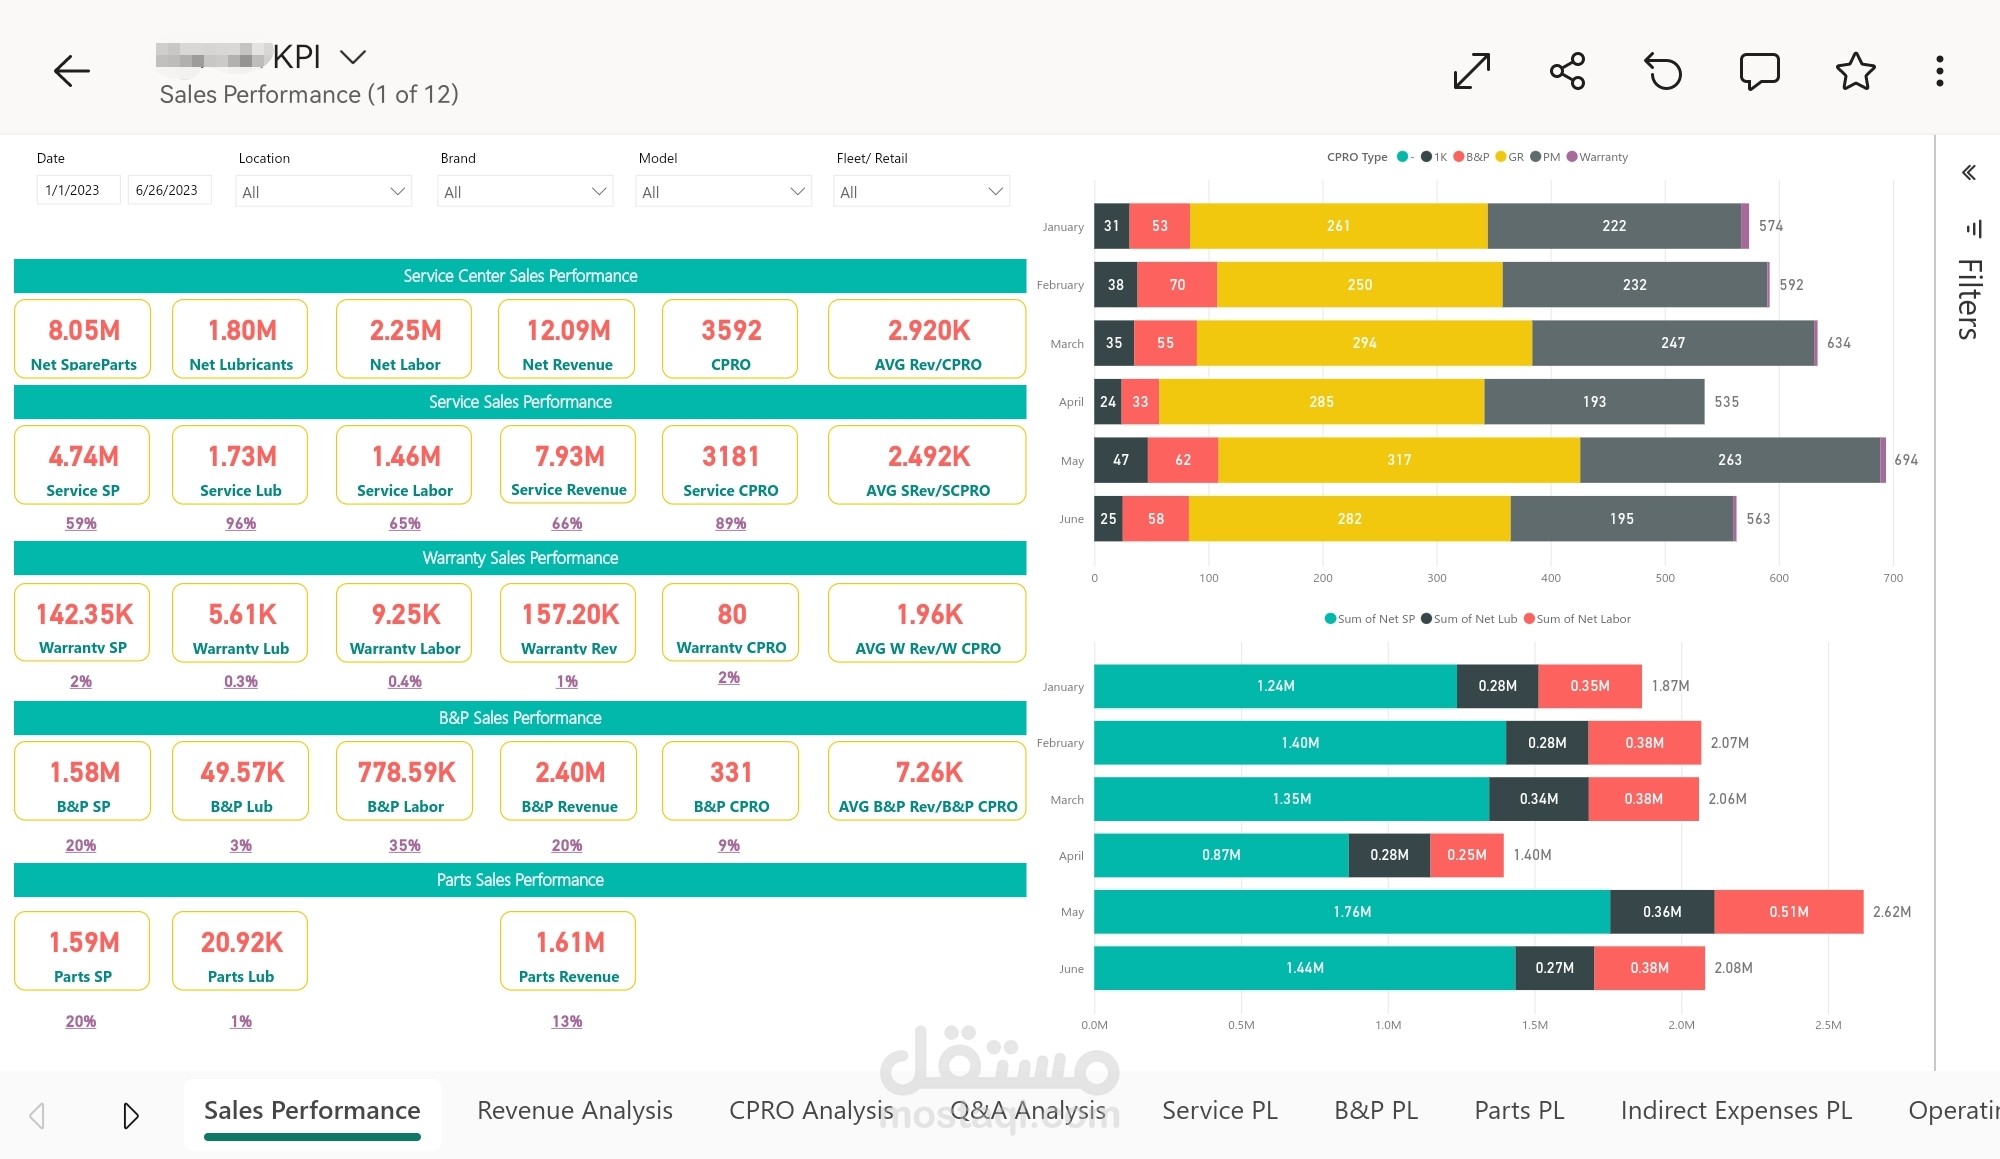Open the KPI report title dropdown
The image size is (2000, 1159).
click(353, 57)
